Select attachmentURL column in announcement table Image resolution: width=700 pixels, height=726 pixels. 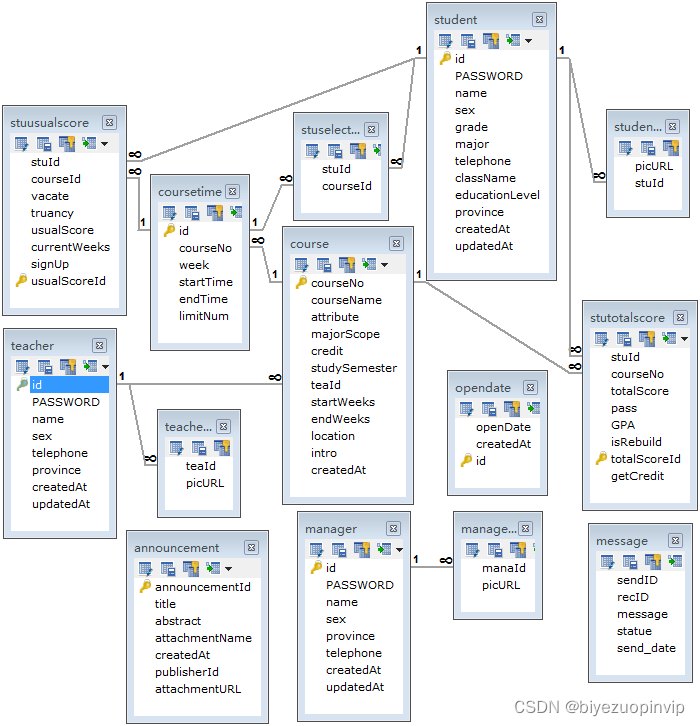198,689
